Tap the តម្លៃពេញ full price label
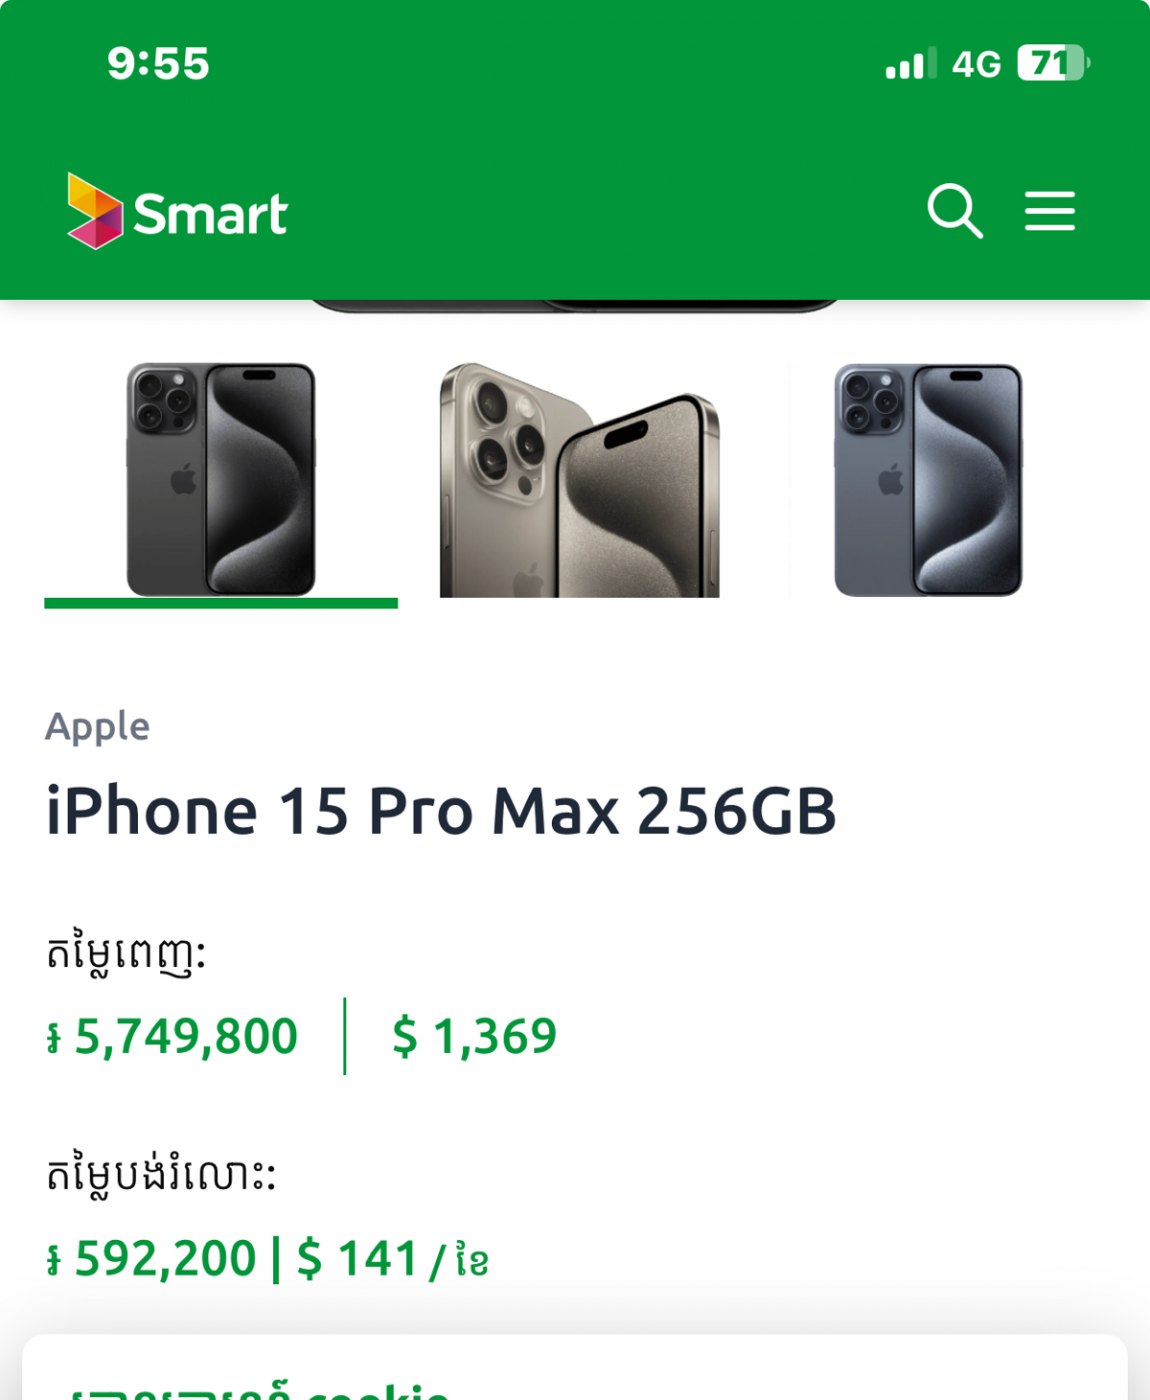Image resolution: width=1150 pixels, height=1400 pixels. (x=126, y=953)
